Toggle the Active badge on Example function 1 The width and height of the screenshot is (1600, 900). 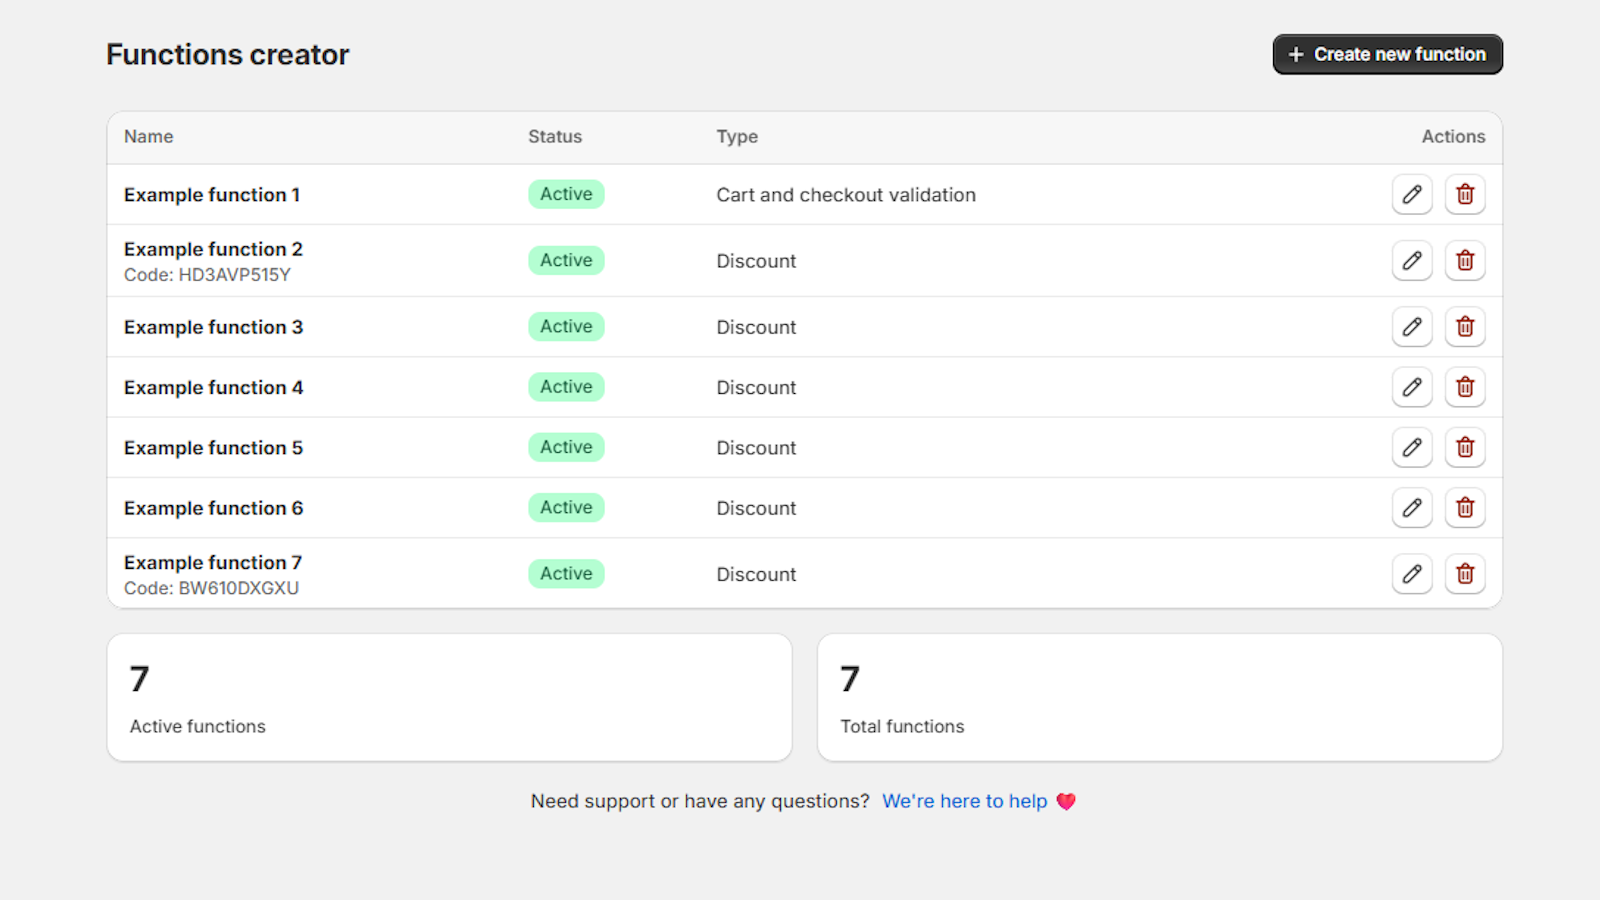pos(566,194)
